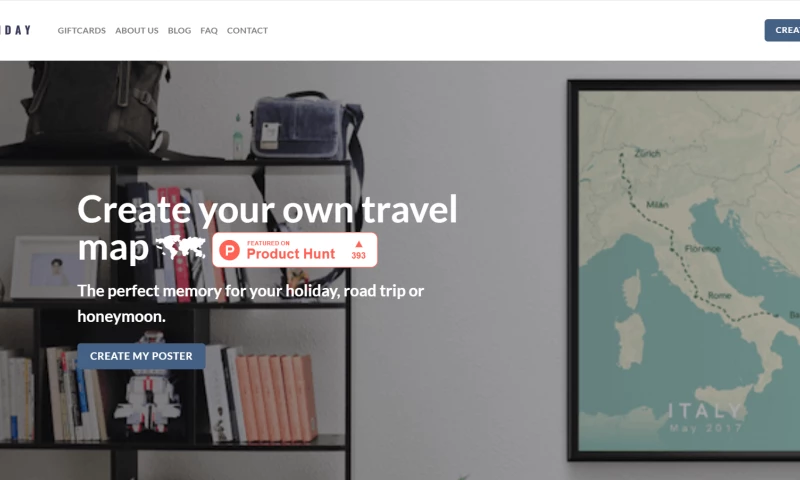Viewport: 800px width, 480px height.
Task: Open the Featured on Product Hunt badge
Action: 295,250
